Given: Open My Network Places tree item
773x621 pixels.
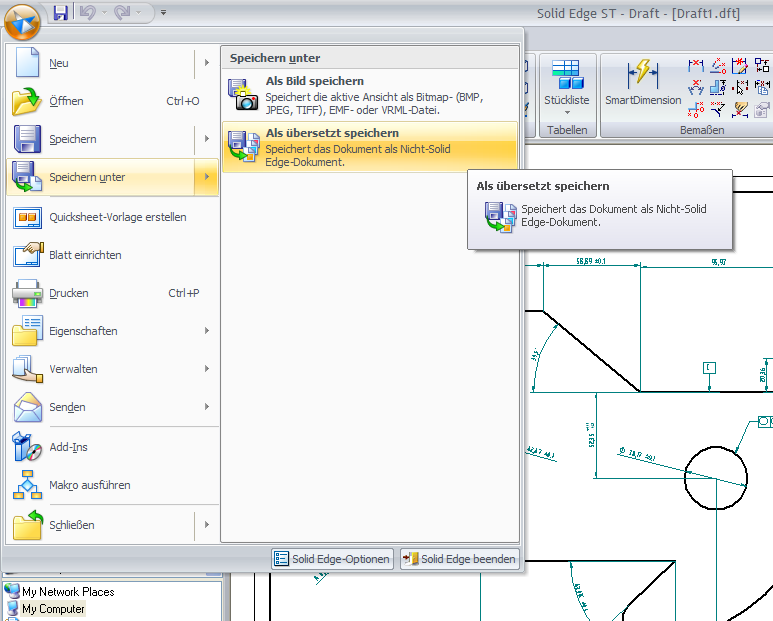Looking at the screenshot, I should tap(67, 592).
